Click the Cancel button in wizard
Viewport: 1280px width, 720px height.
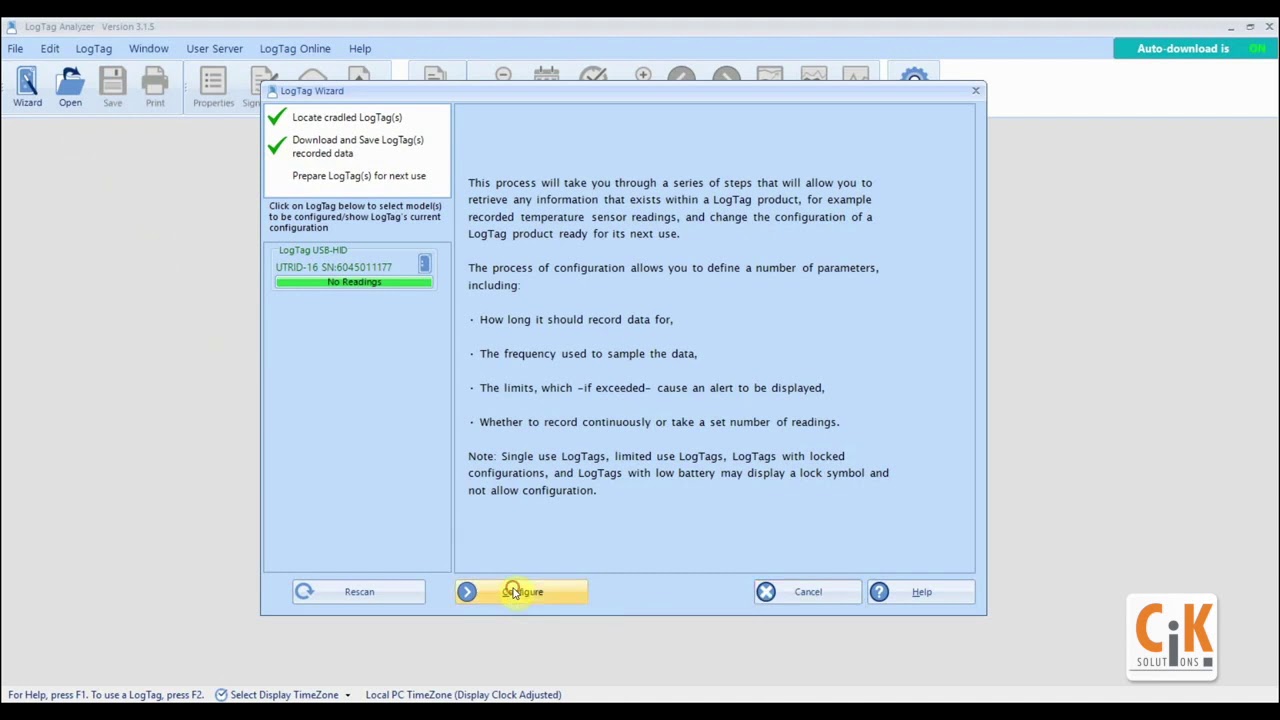click(x=807, y=592)
